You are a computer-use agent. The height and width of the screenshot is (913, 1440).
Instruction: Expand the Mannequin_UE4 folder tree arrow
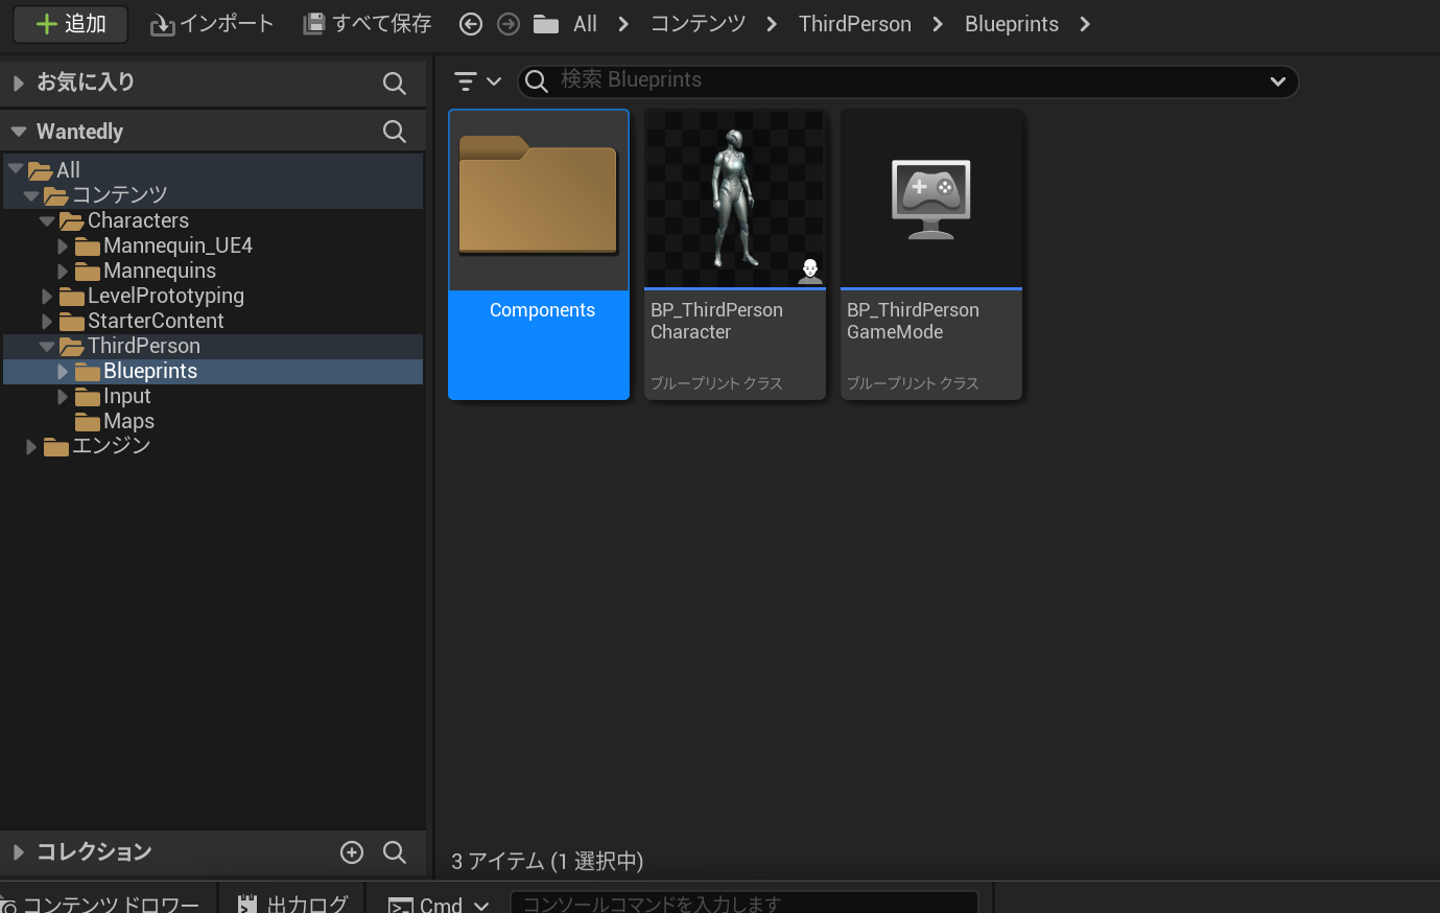point(62,246)
